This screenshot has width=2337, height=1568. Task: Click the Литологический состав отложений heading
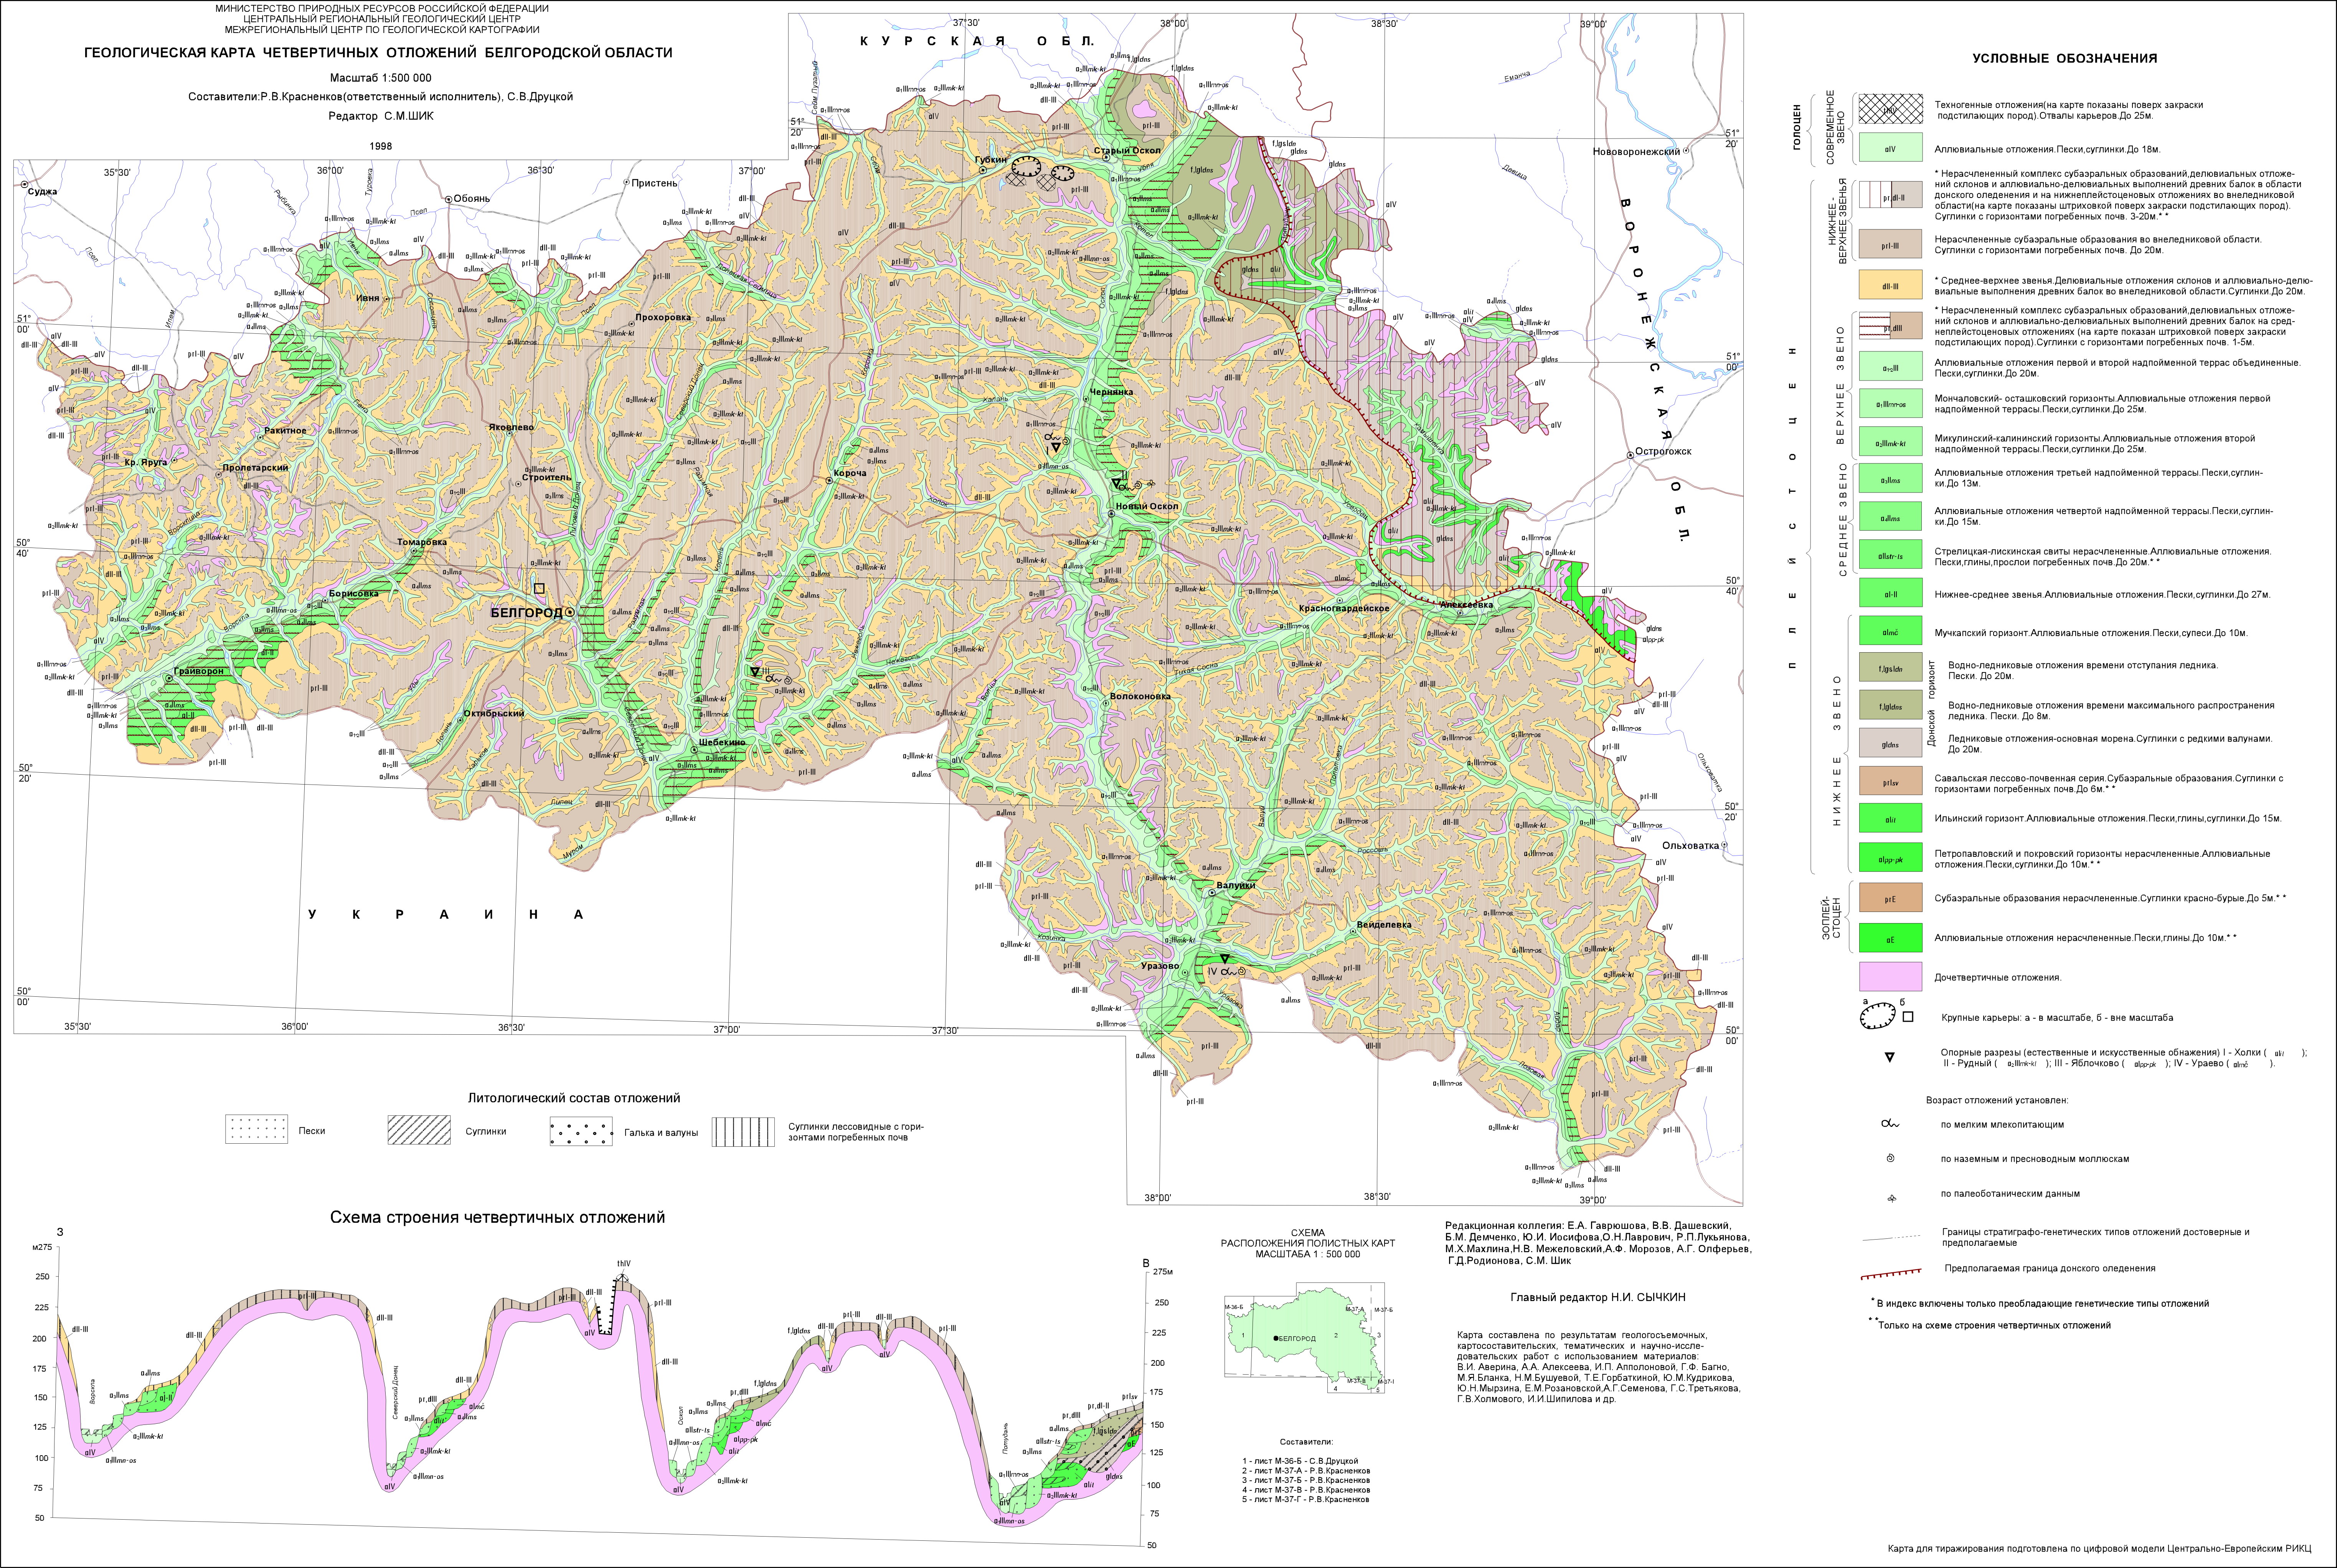click(574, 1098)
